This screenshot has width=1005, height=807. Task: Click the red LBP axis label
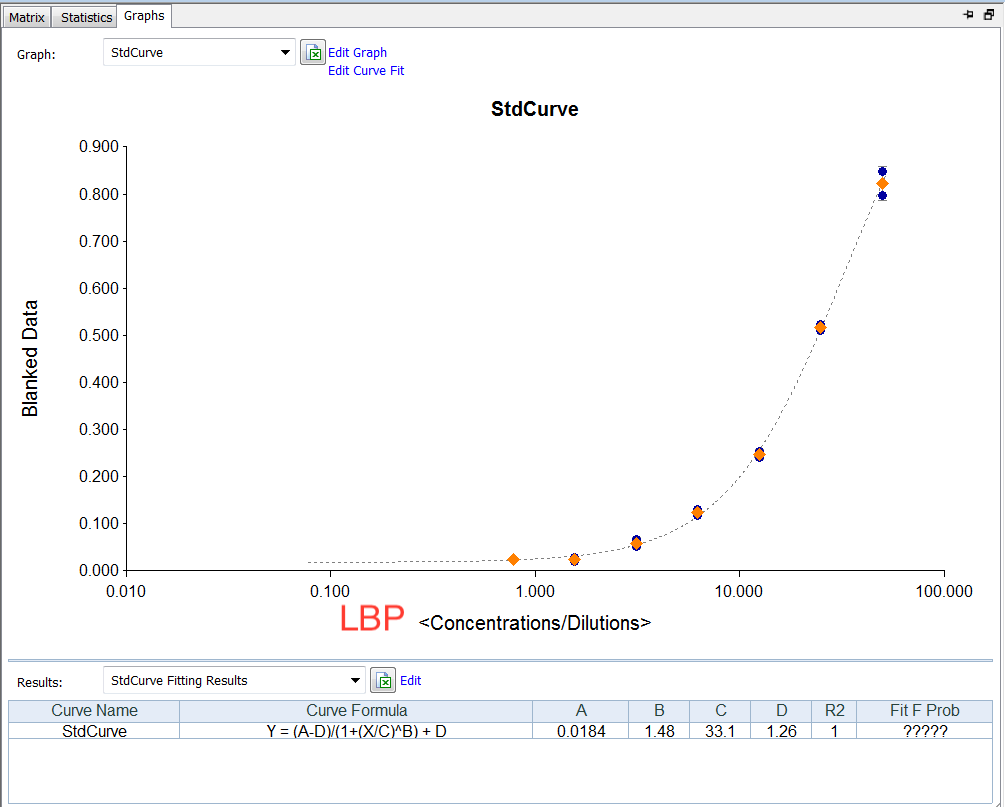click(x=372, y=619)
